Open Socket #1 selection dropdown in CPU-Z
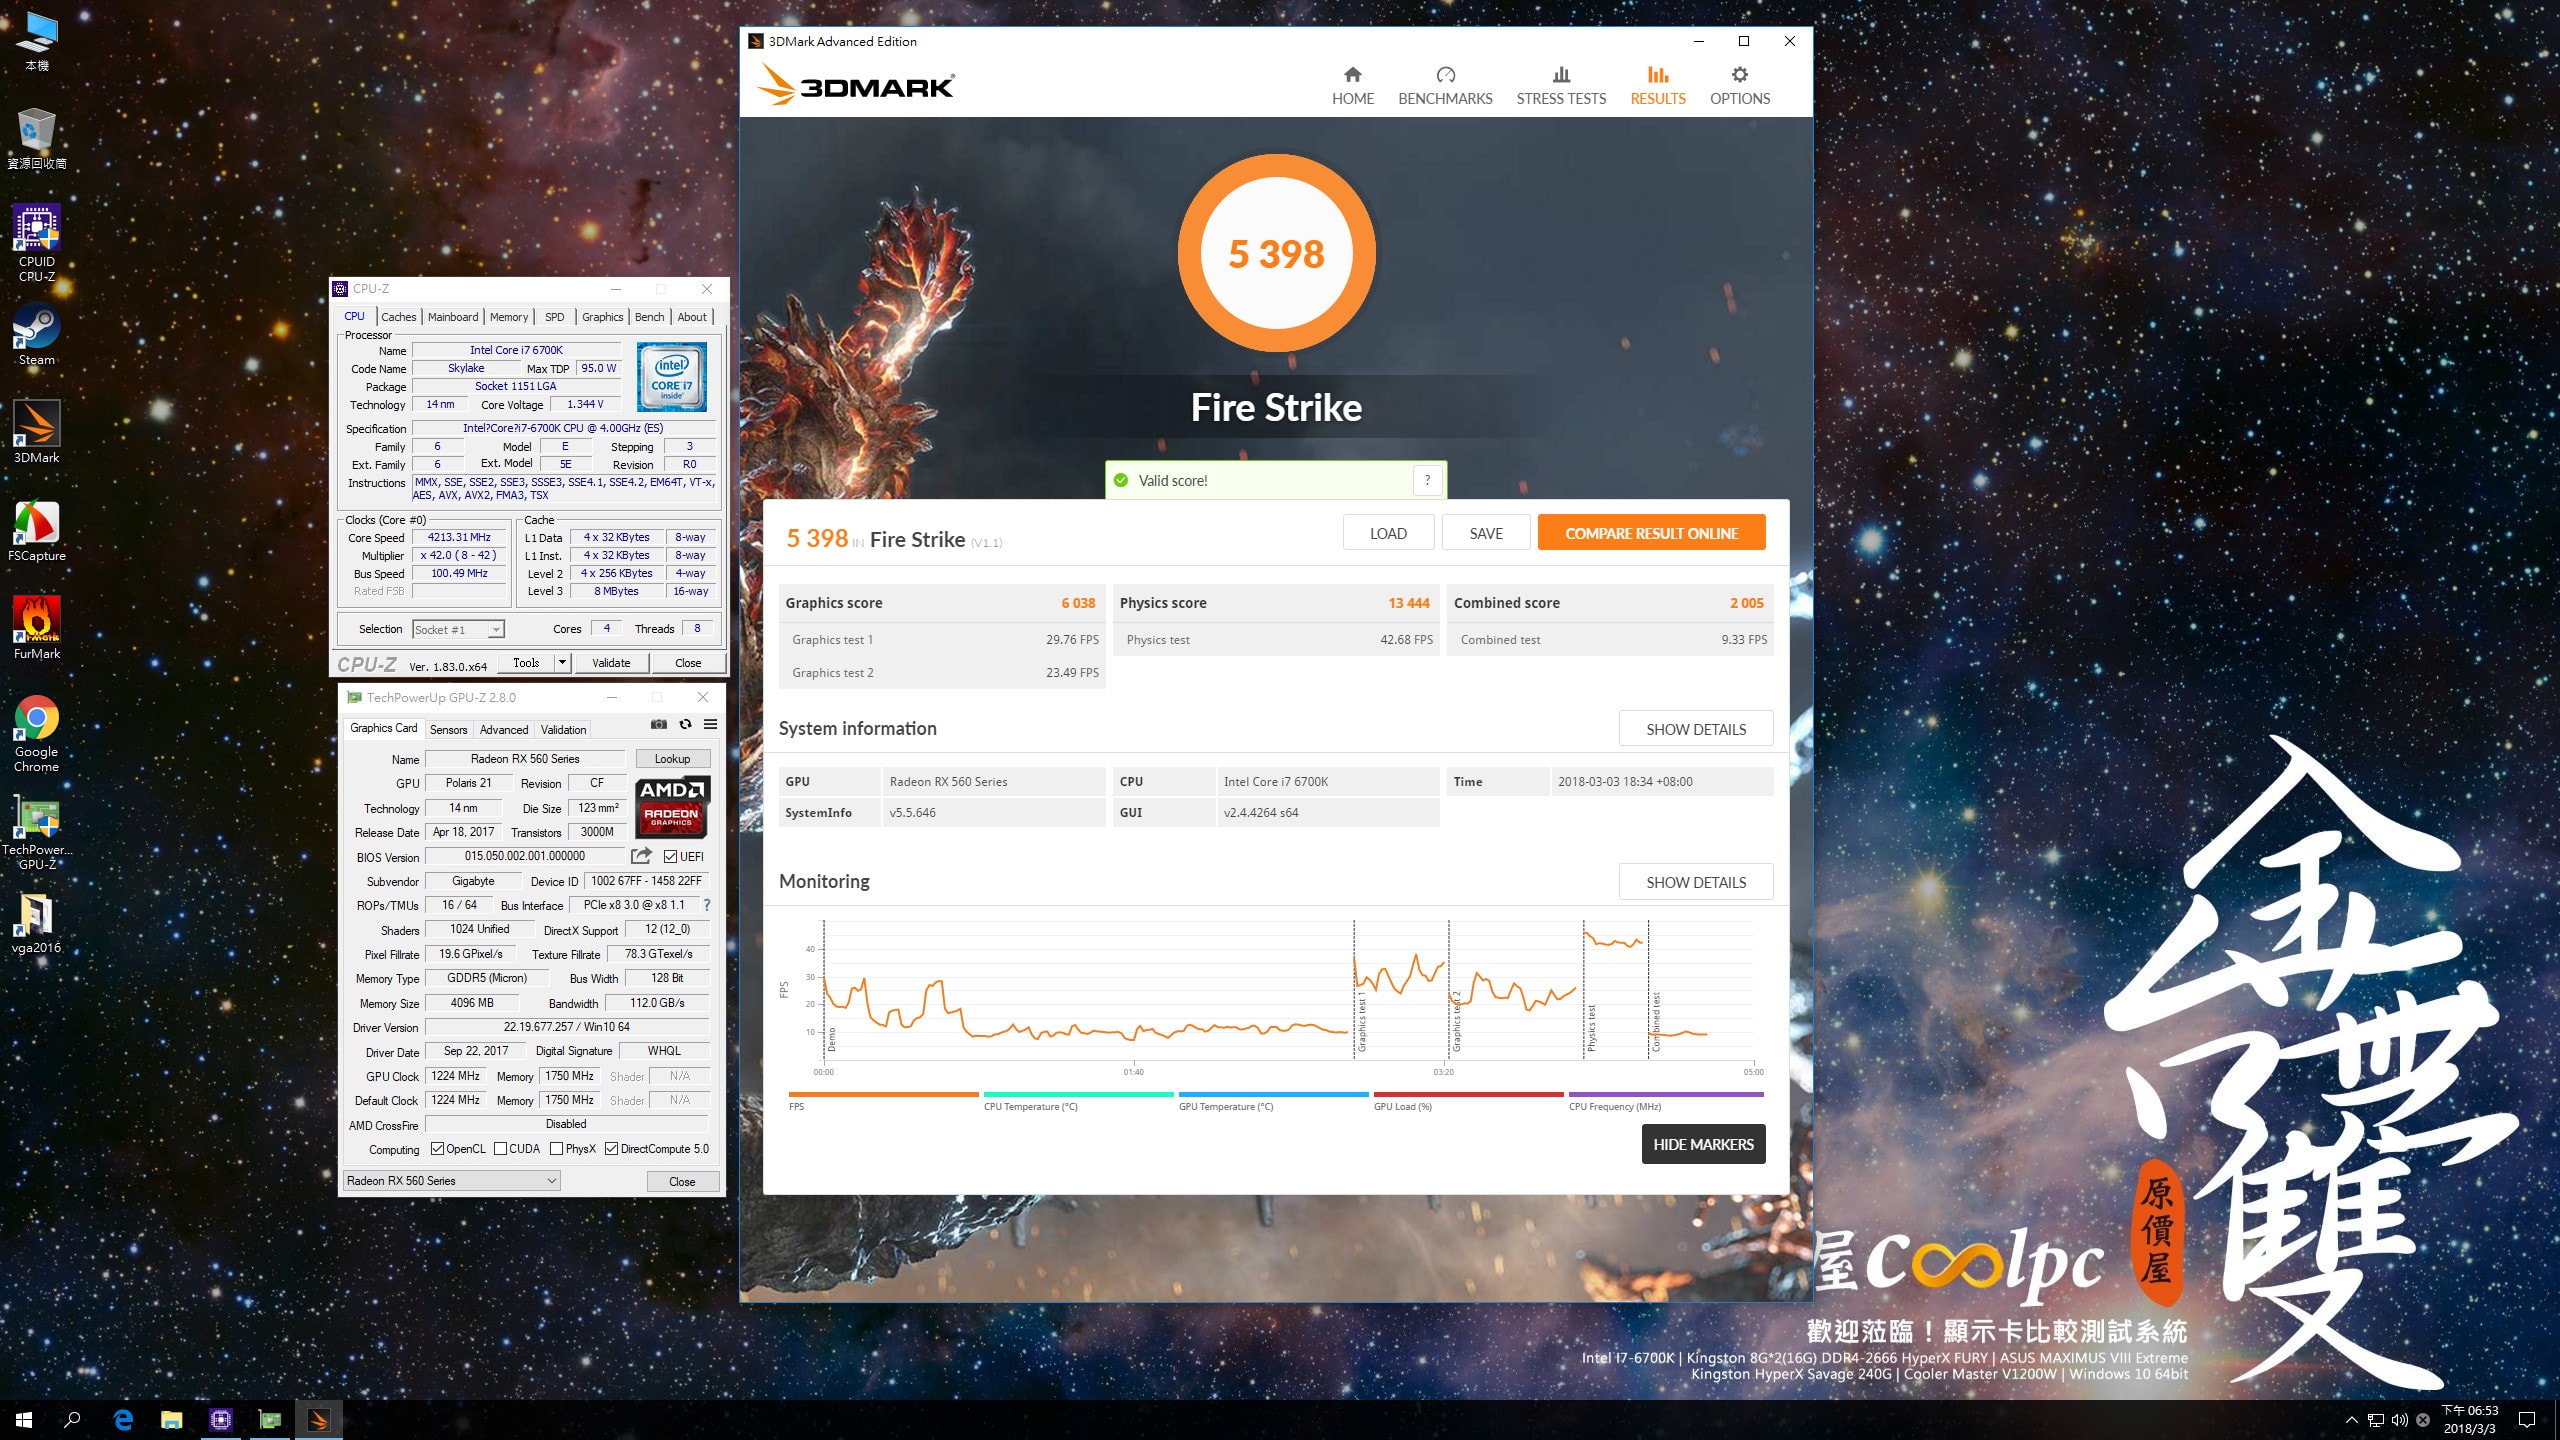2560x1440 pixels. click(458, 629)
